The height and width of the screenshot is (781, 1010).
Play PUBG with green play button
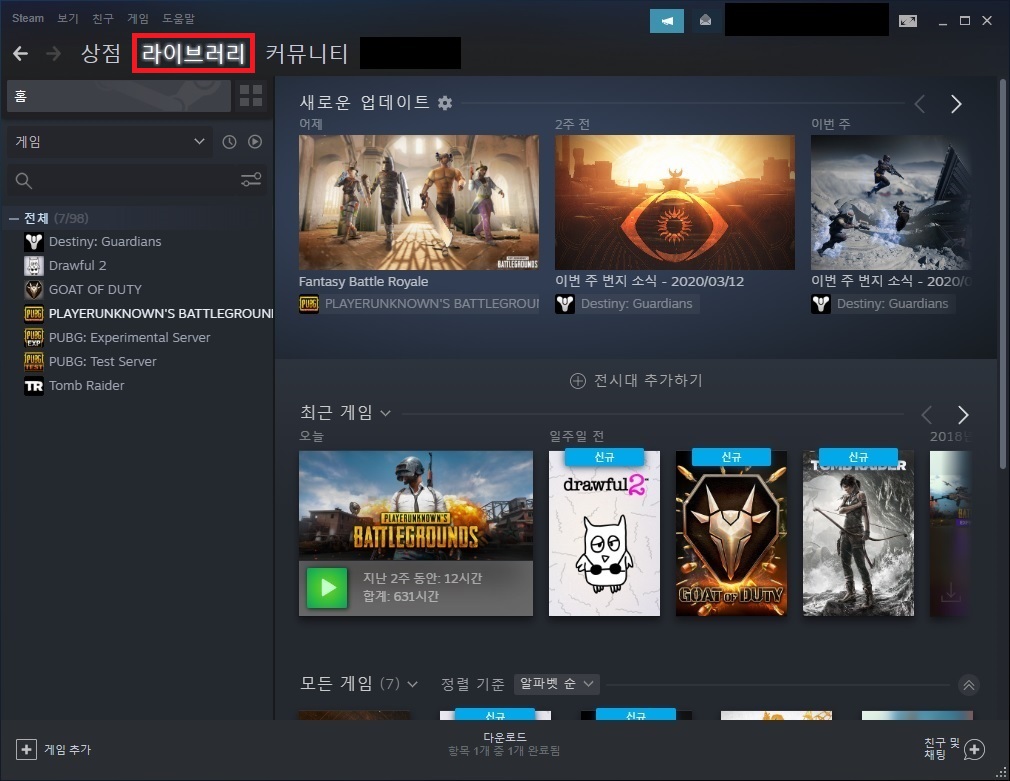pos(327,588)
